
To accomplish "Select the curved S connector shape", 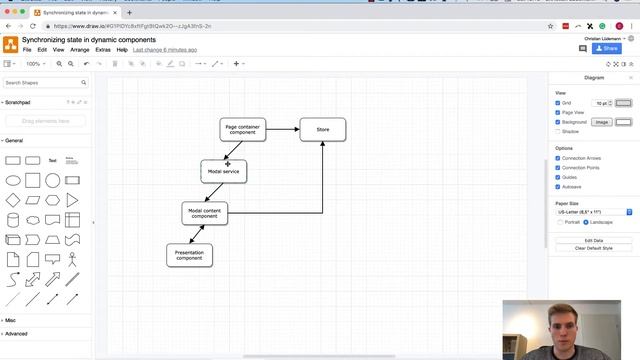I will click(x=13, y=279).
